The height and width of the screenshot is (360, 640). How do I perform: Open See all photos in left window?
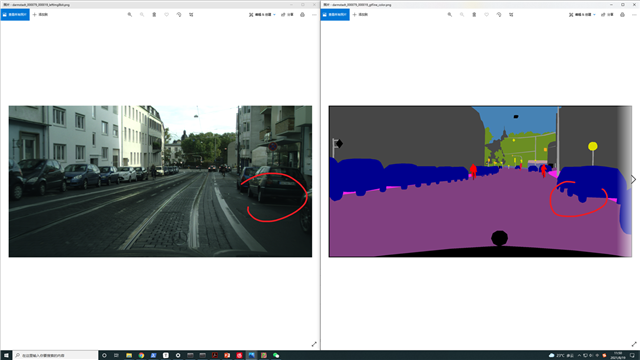(15, 15)
